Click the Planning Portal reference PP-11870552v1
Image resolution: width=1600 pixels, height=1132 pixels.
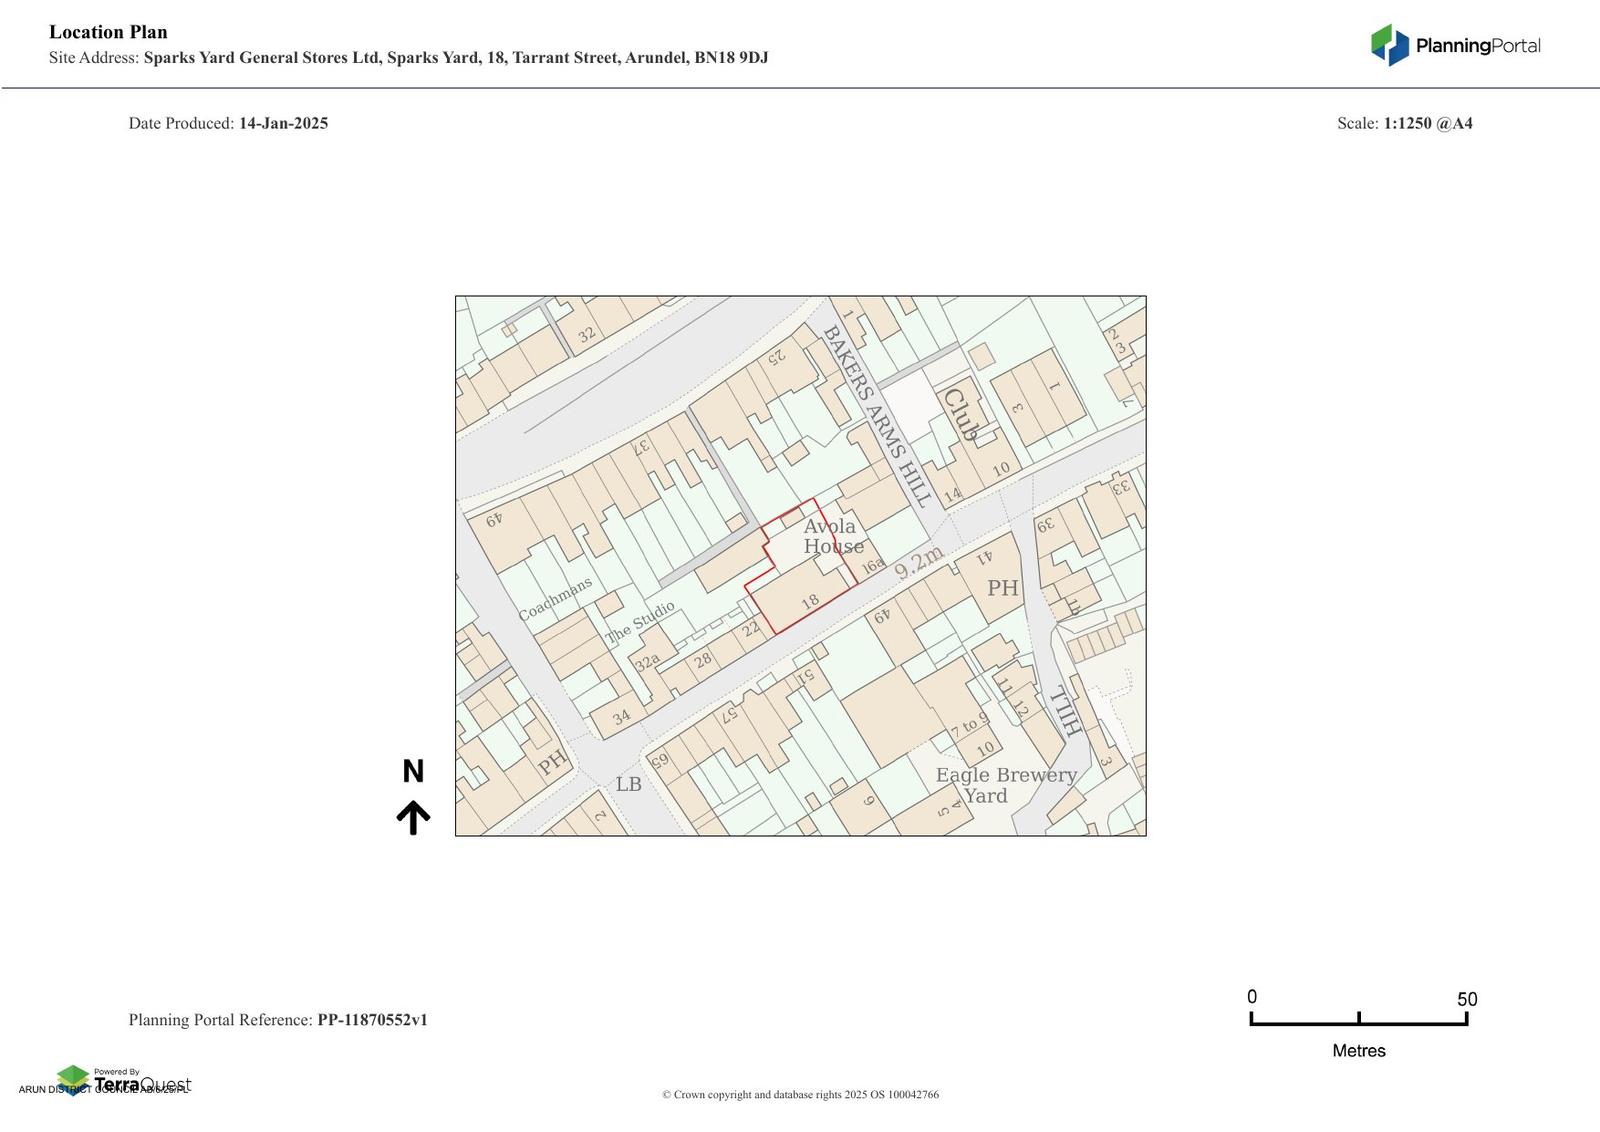point(372,1020)
